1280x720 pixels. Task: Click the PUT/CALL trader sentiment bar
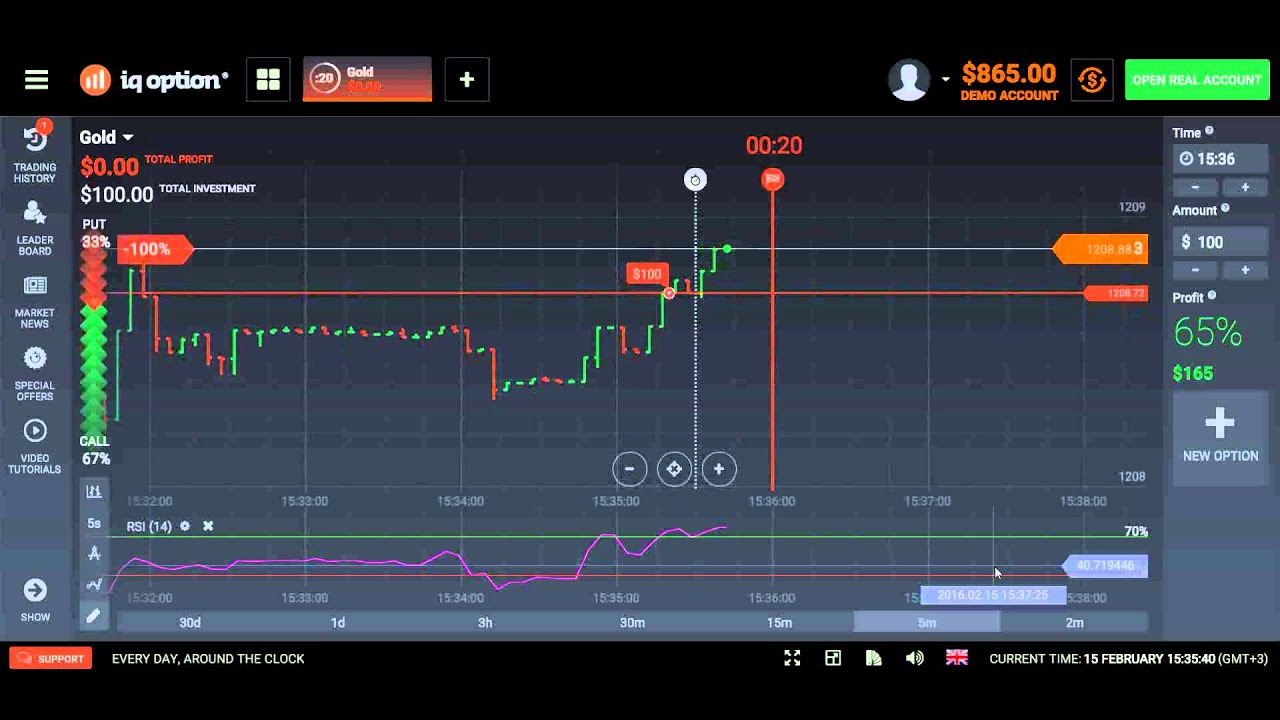tap(94, 340)
